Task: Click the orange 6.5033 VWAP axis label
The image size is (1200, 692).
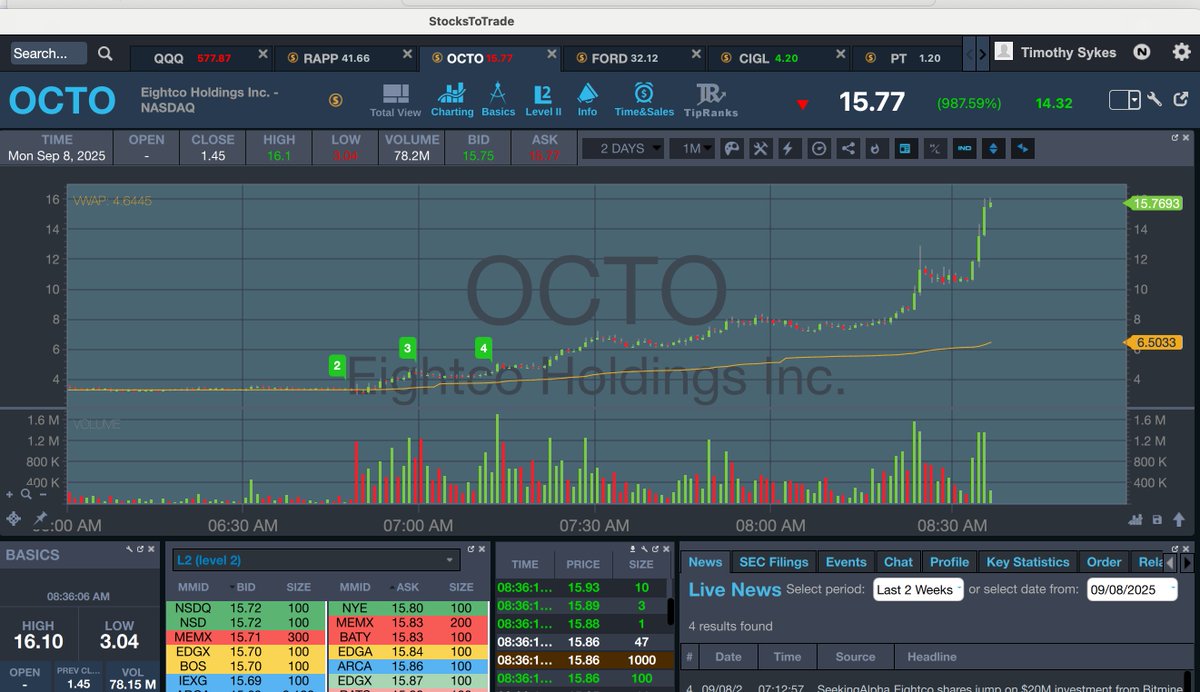Action: [1155, 343]
